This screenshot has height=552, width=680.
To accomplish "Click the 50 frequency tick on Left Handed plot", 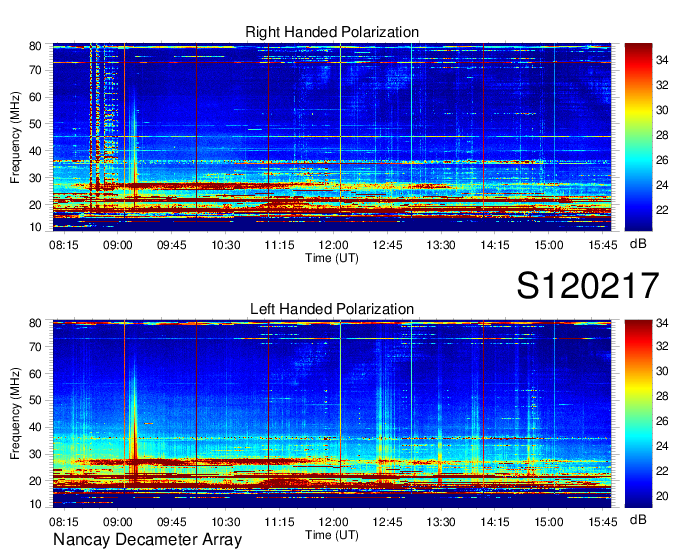I will tap(35, 400).
